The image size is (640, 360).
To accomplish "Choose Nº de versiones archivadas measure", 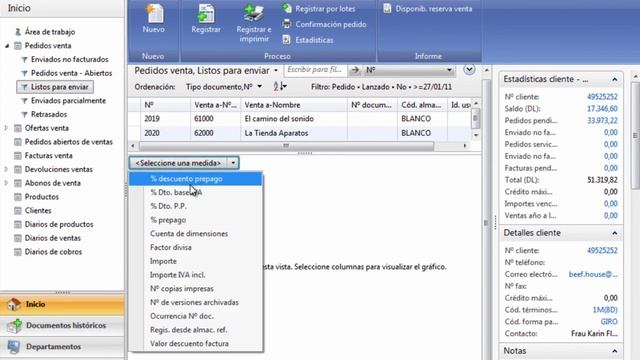I will [194, 302].
